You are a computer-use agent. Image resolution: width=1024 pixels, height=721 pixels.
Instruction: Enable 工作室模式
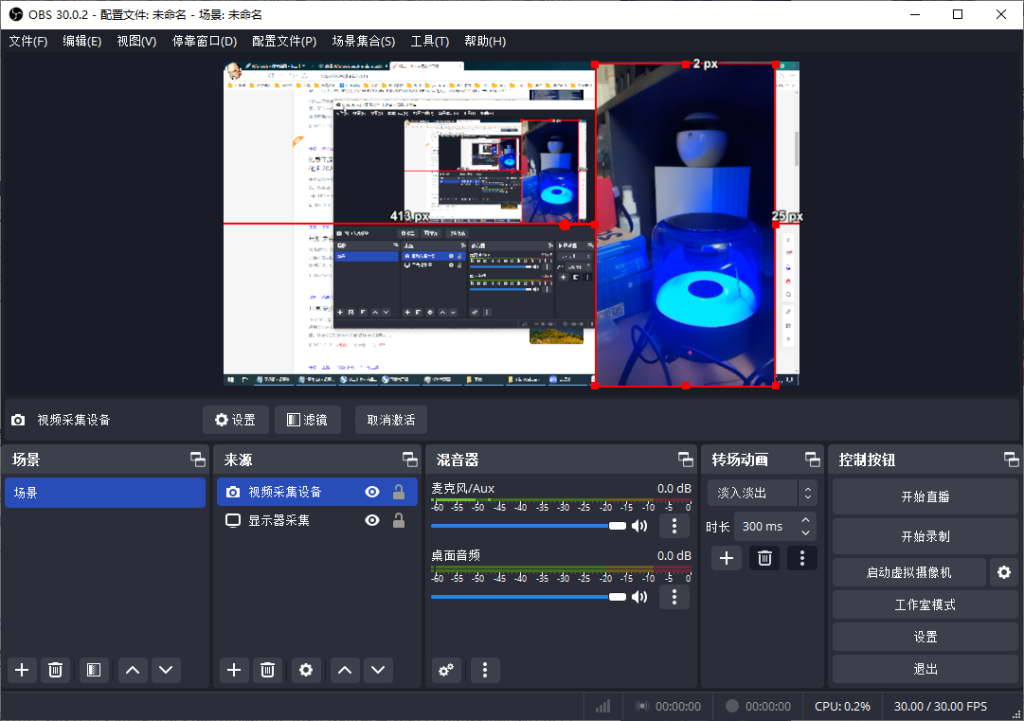[x=923, y=604]
